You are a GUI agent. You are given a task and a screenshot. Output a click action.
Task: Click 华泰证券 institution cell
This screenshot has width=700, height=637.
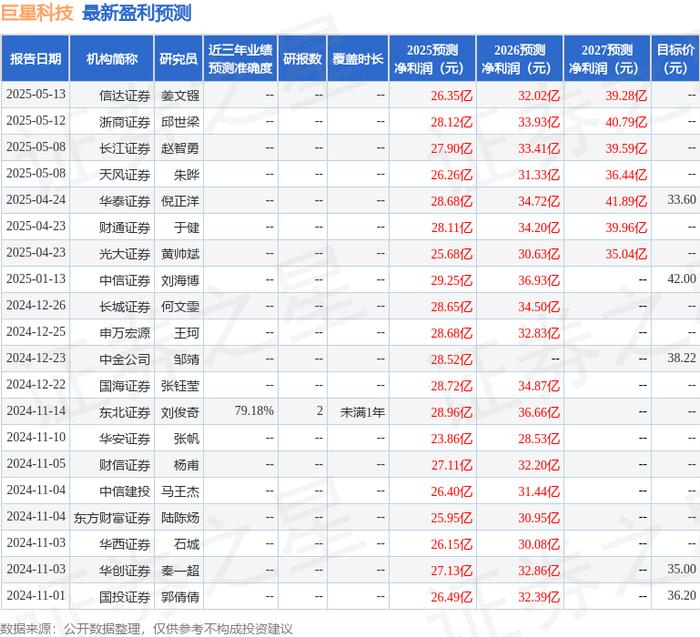125,201
